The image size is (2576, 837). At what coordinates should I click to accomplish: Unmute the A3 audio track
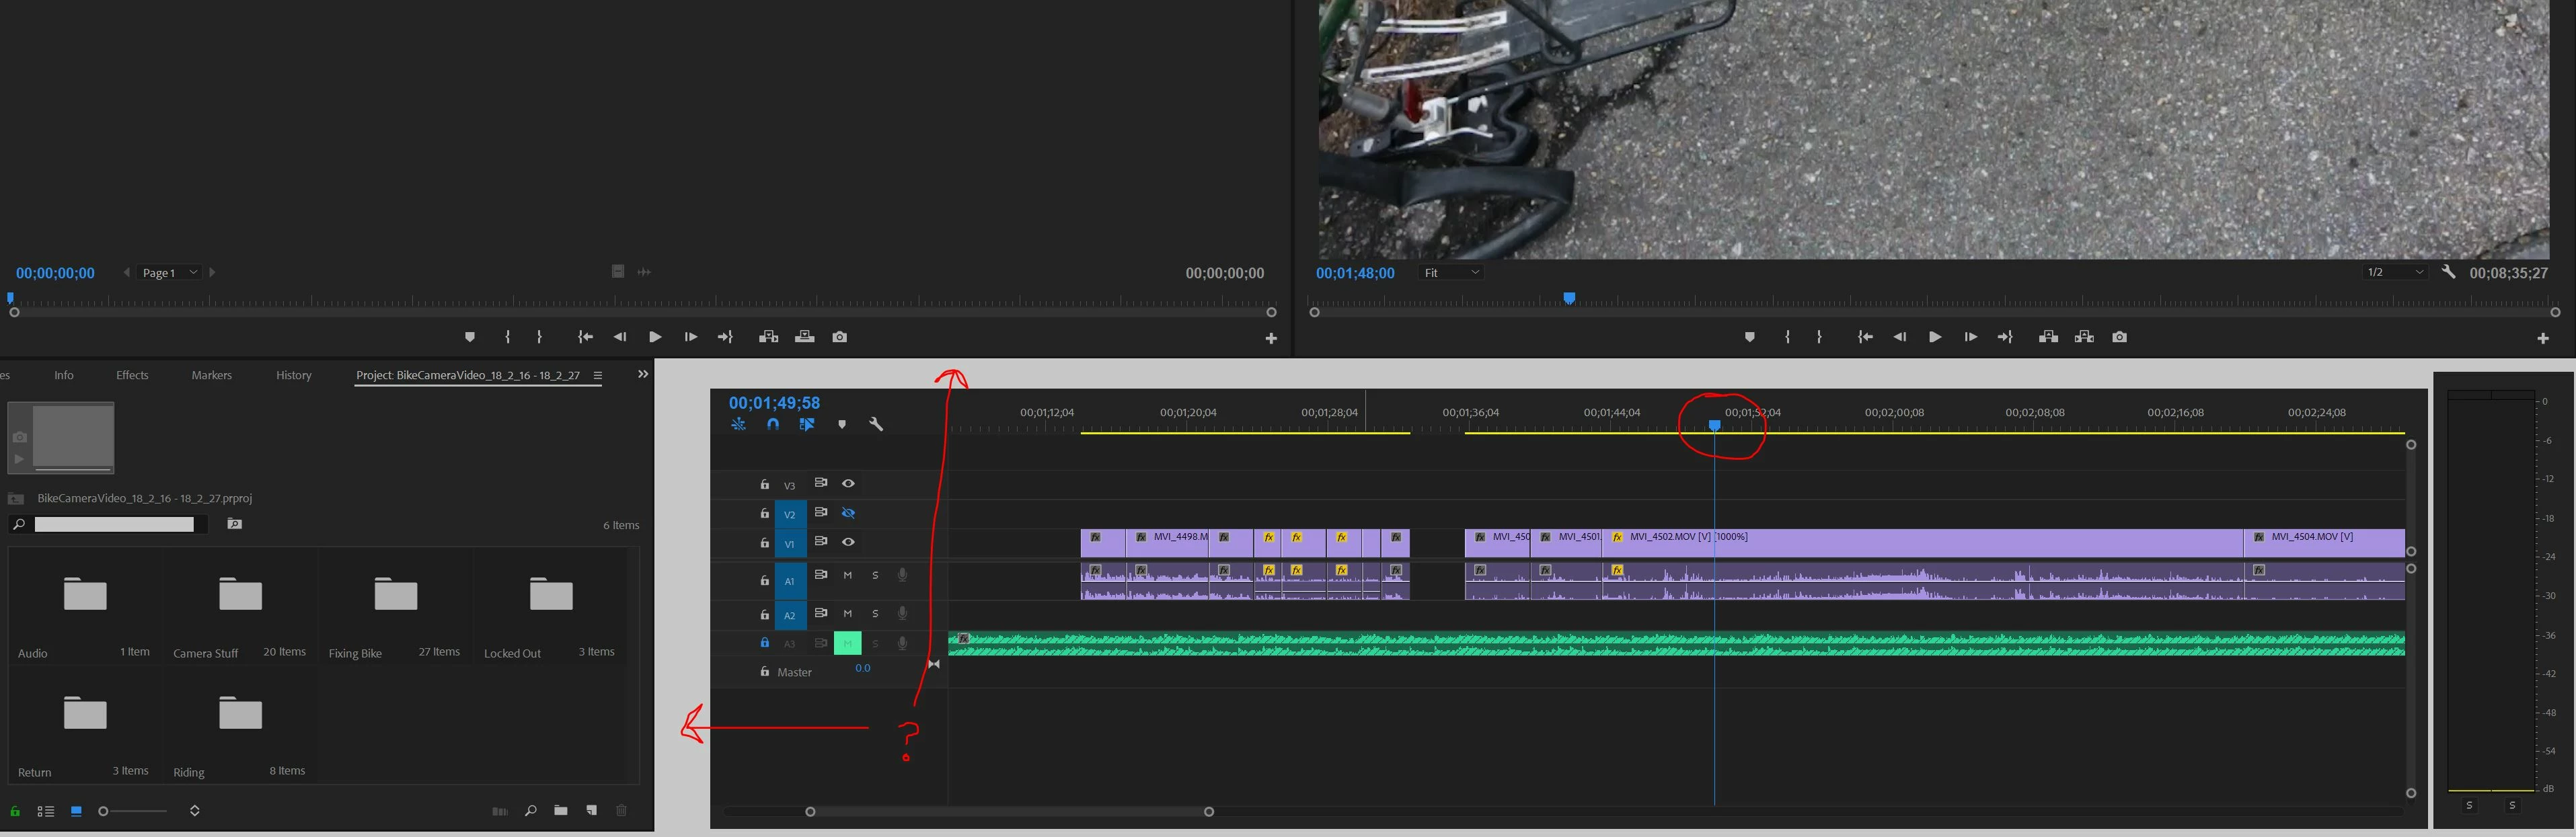(847, 643)
